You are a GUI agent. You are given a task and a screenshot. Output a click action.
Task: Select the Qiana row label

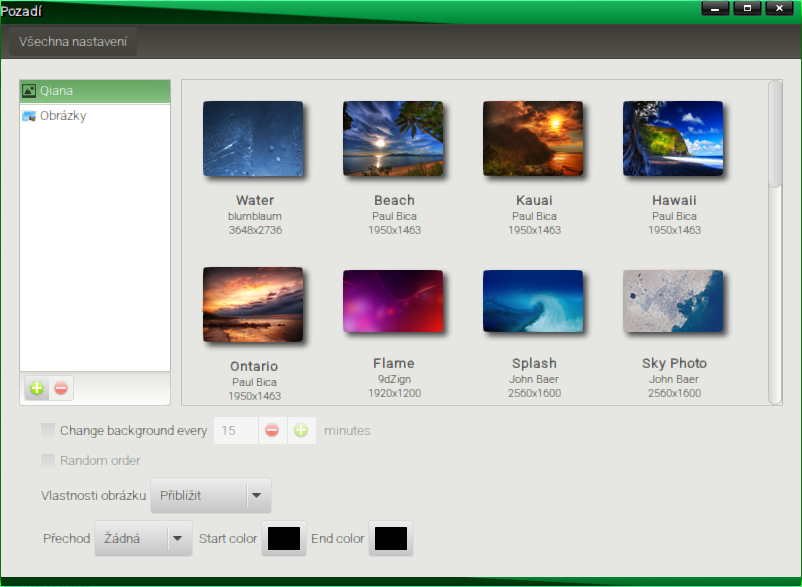tap(57, 91)
